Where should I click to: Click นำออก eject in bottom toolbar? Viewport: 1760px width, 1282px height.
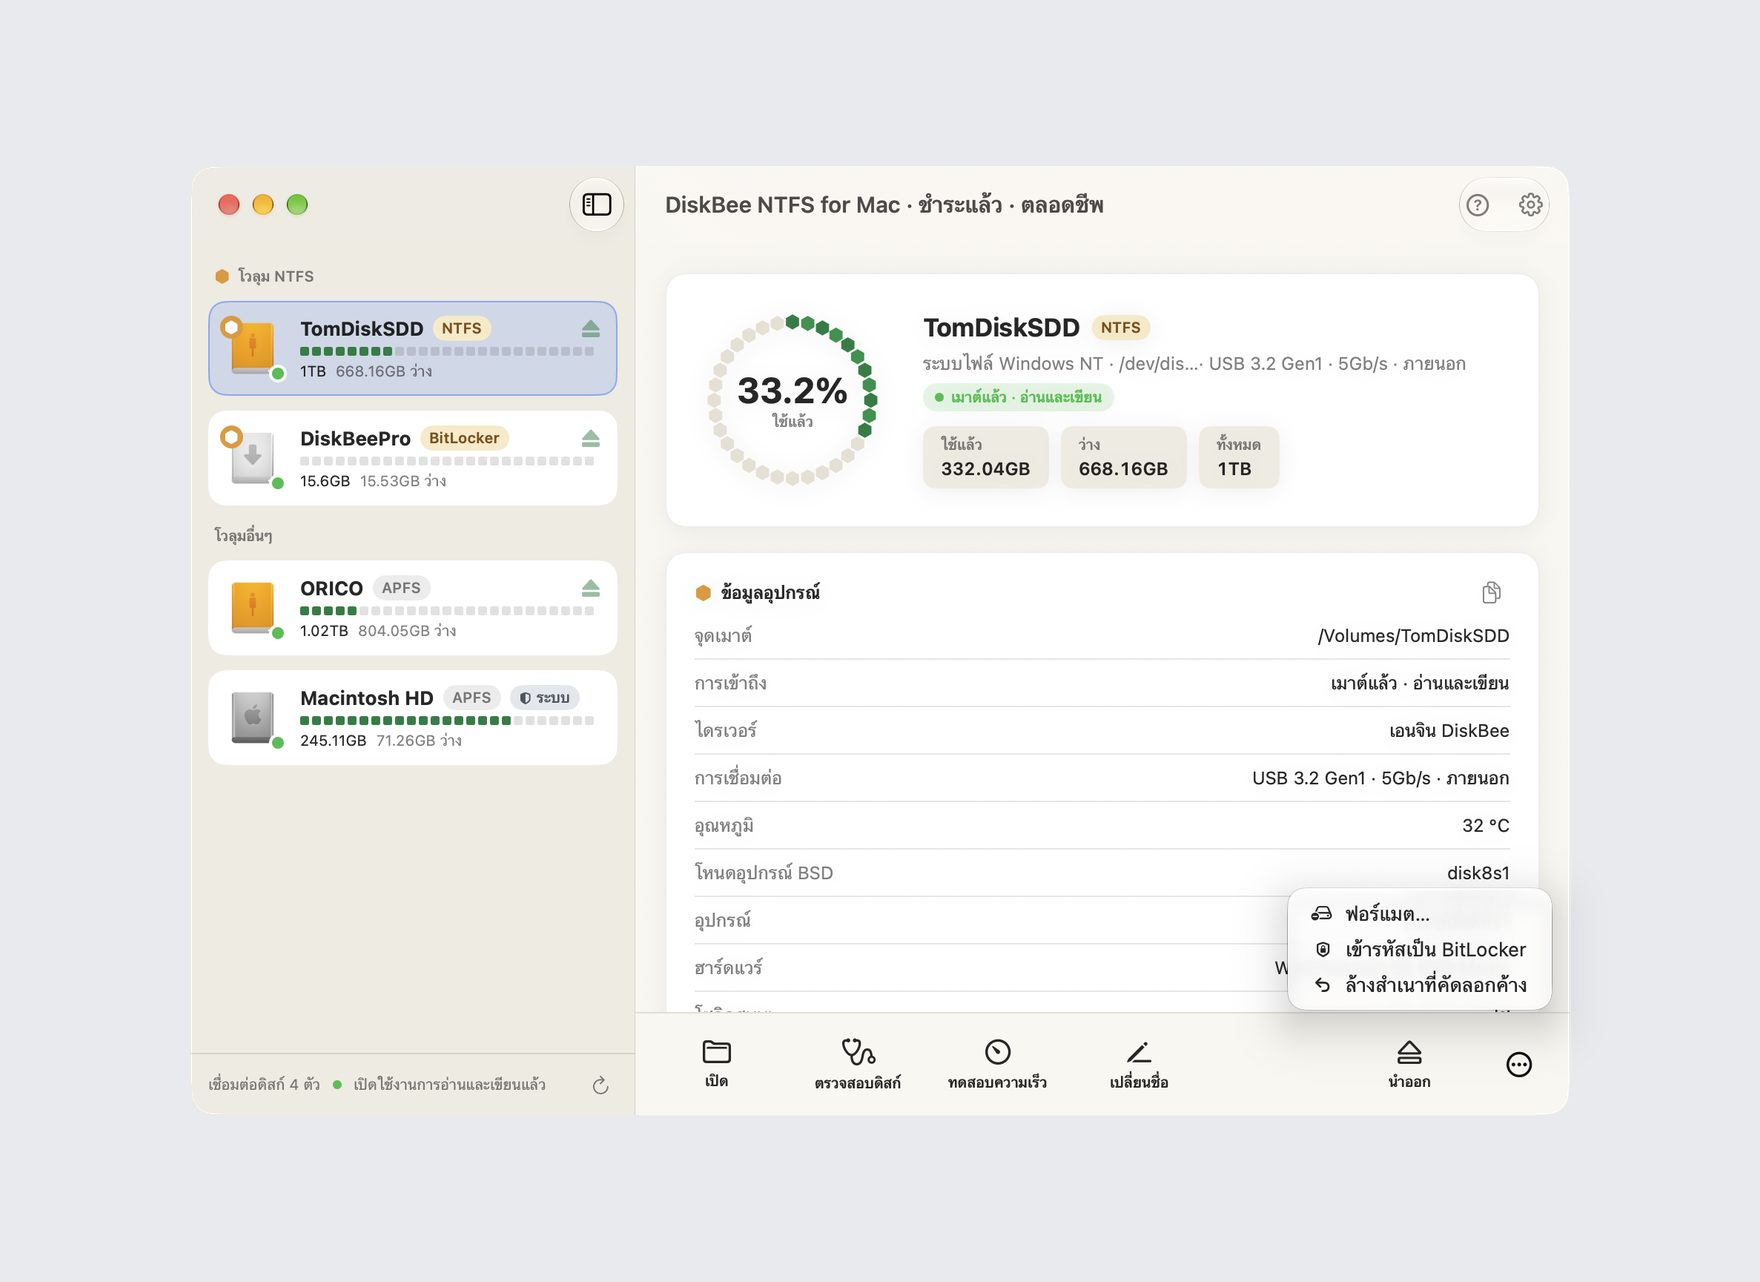pyautogui.click(x=1409, y=1064)
